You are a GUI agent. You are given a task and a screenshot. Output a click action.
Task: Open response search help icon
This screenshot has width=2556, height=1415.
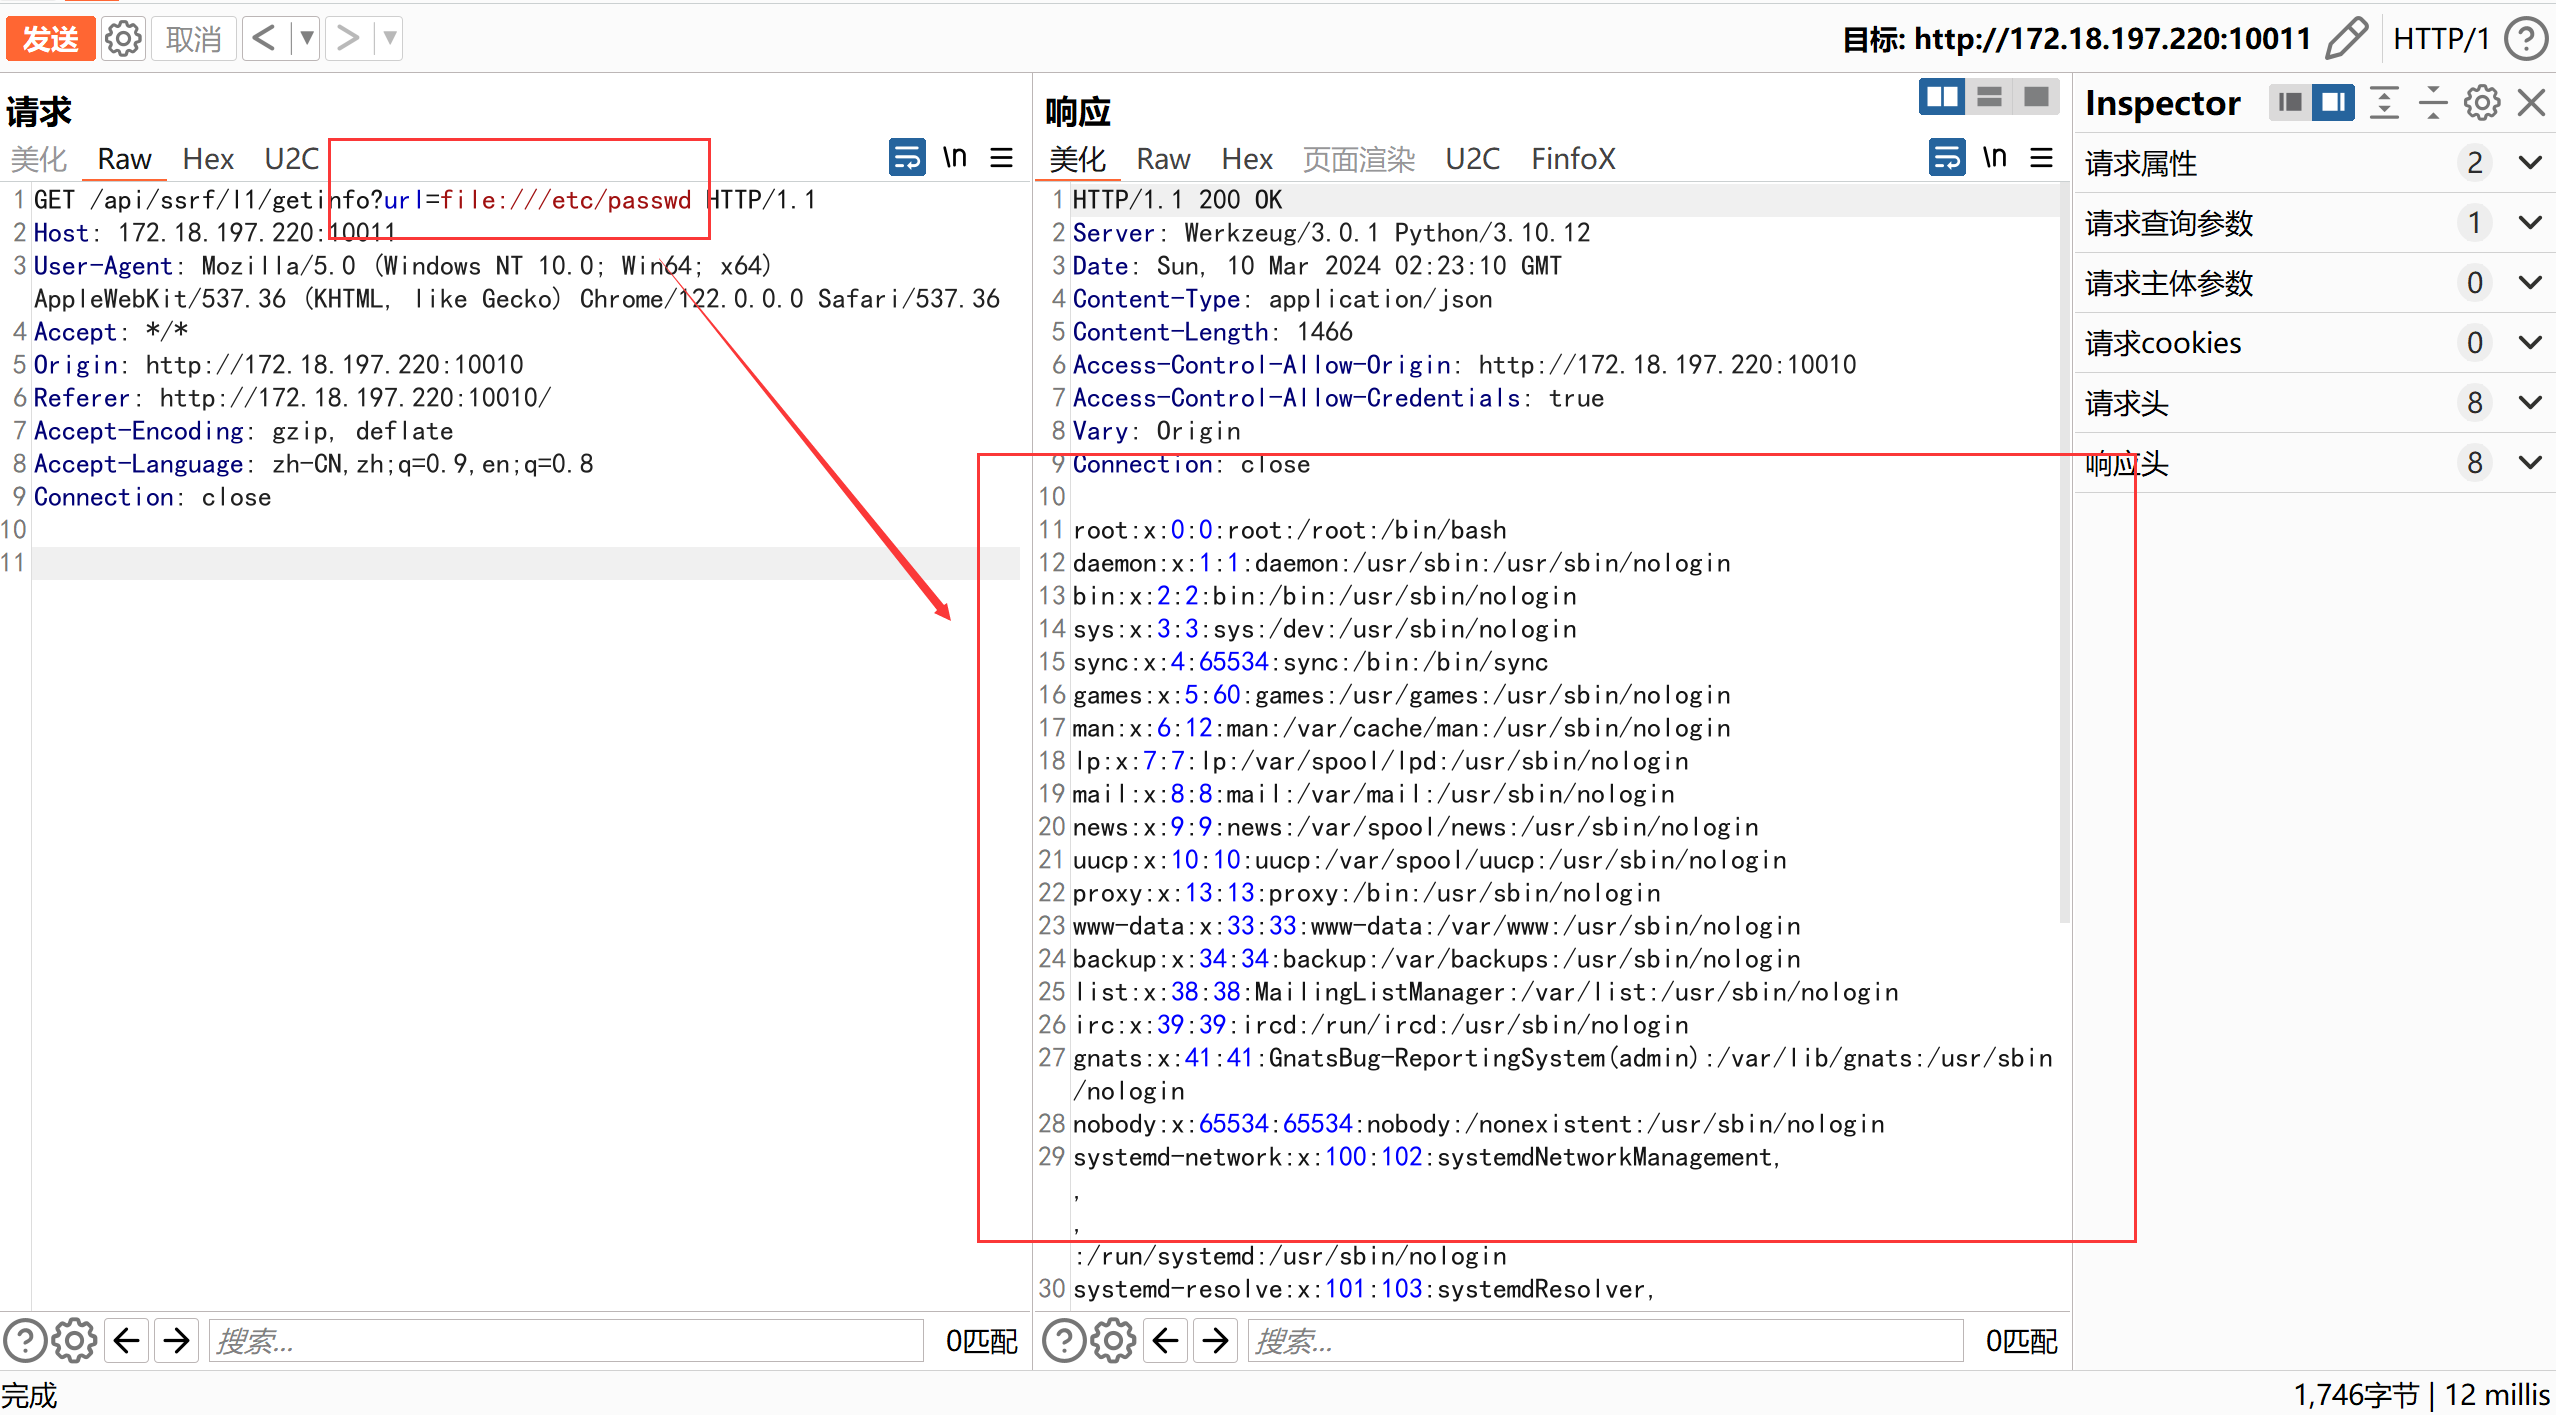(x=1064, y=1341)
